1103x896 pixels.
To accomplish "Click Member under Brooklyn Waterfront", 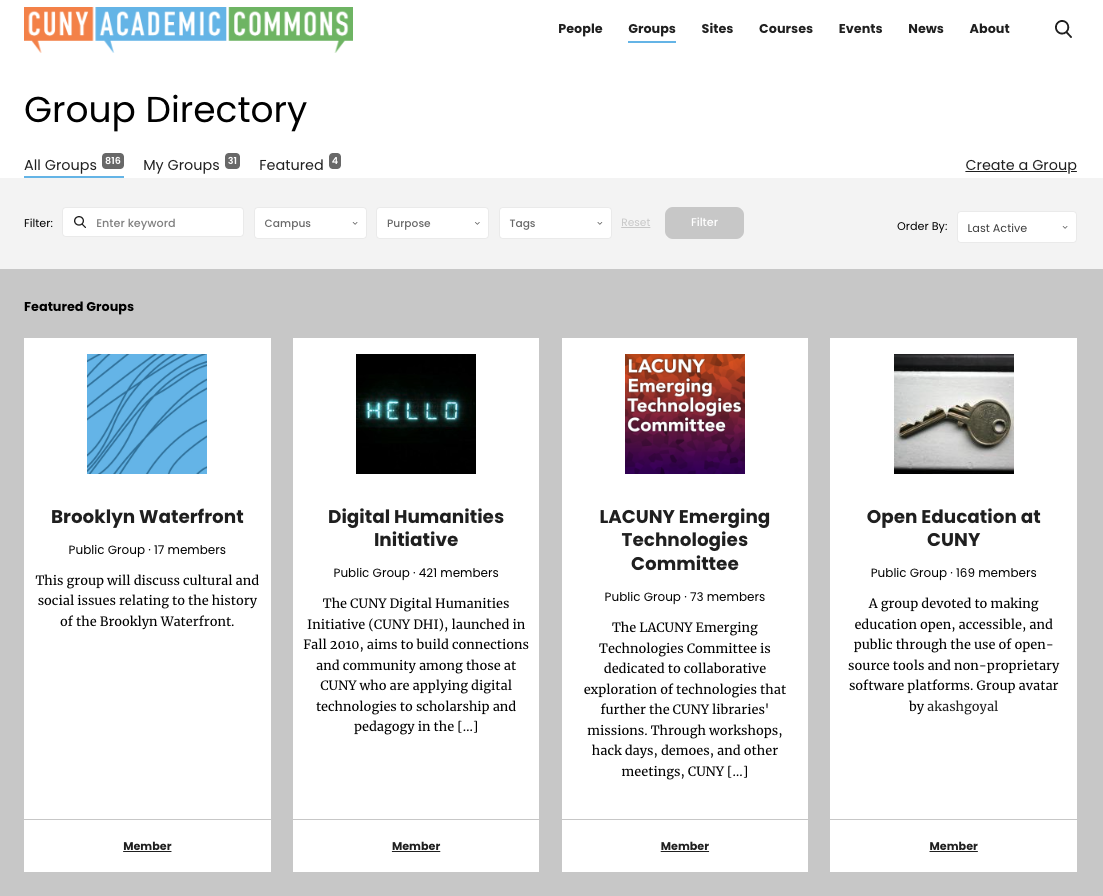I will click(x=147, y=846).
